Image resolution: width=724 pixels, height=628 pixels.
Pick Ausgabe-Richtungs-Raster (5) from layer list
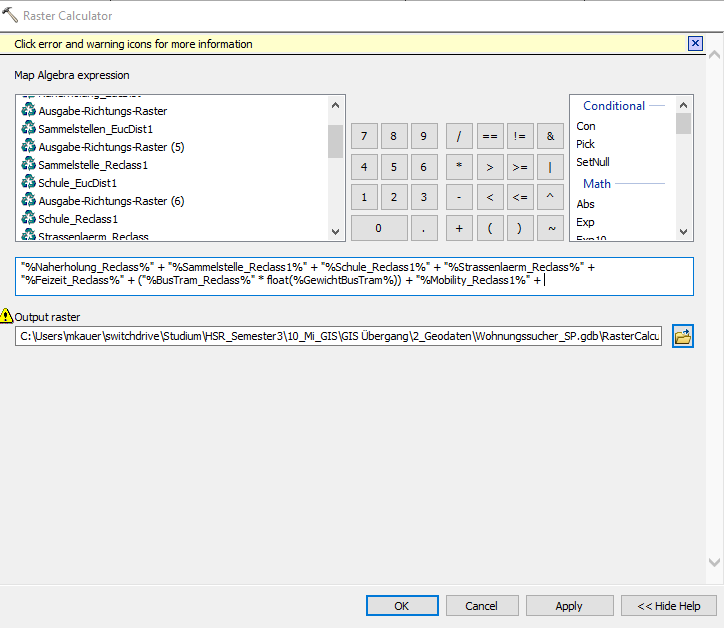pyautogui.click(x=110, y=147)
